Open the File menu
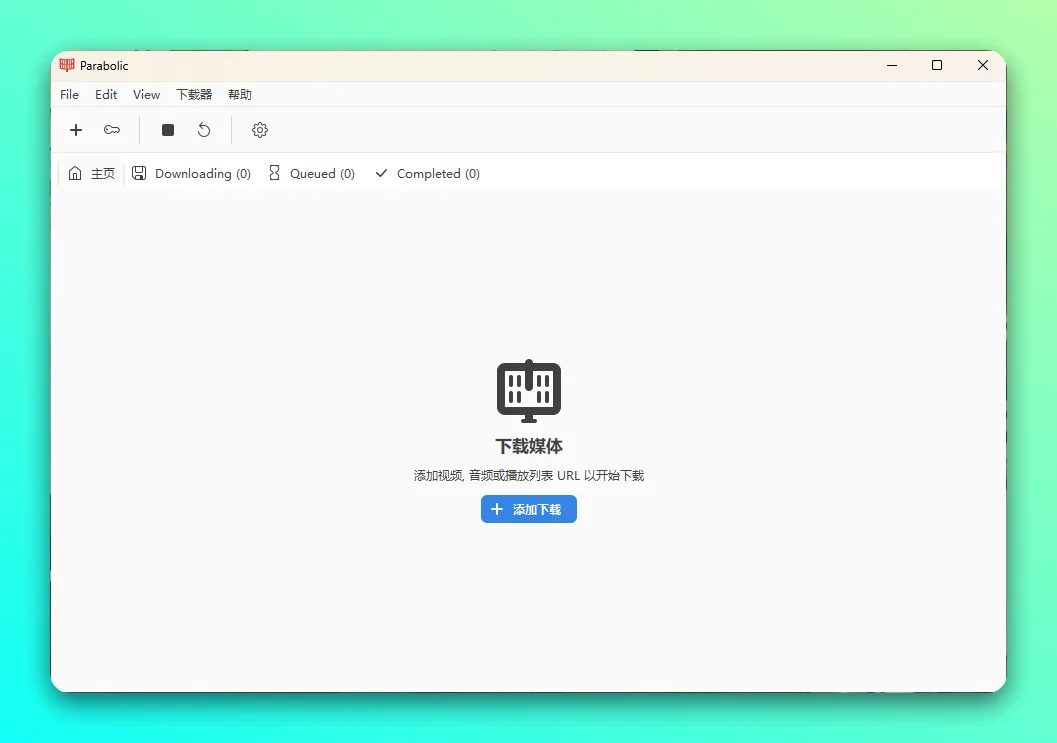 click(x=69, y=94)
